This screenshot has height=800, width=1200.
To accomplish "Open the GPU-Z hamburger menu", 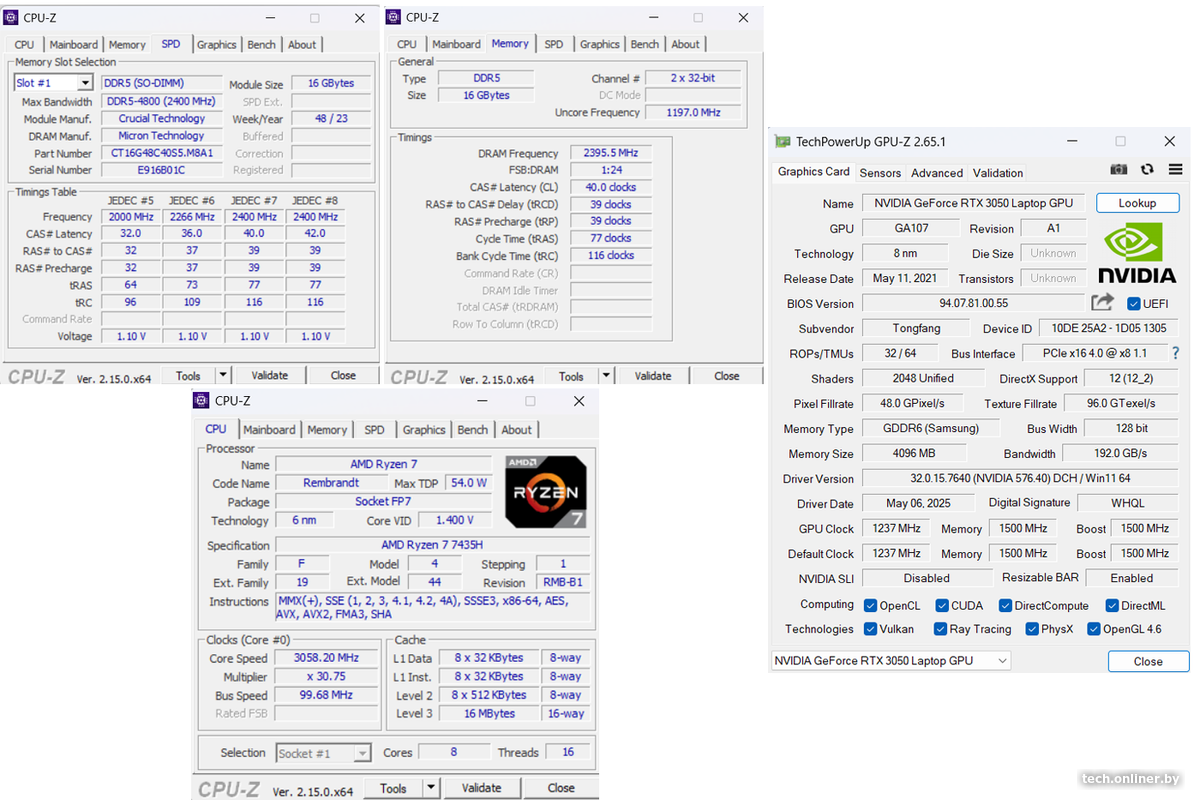I will (1175, 170).
